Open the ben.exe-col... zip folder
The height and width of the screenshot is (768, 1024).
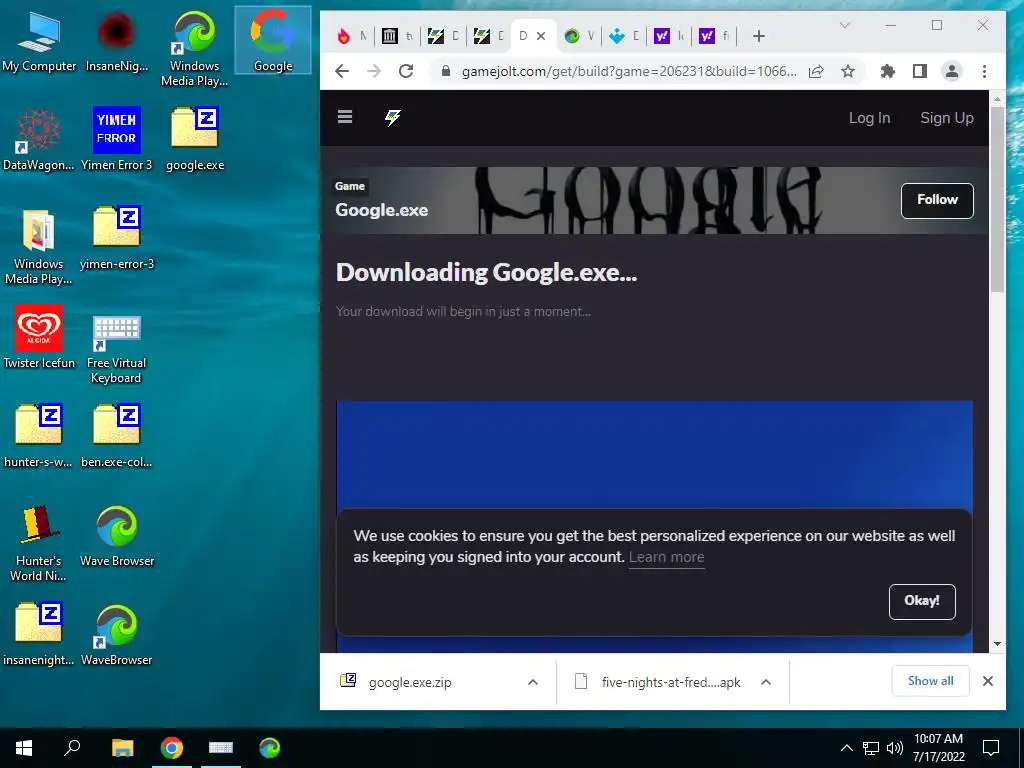coord(116,436)
